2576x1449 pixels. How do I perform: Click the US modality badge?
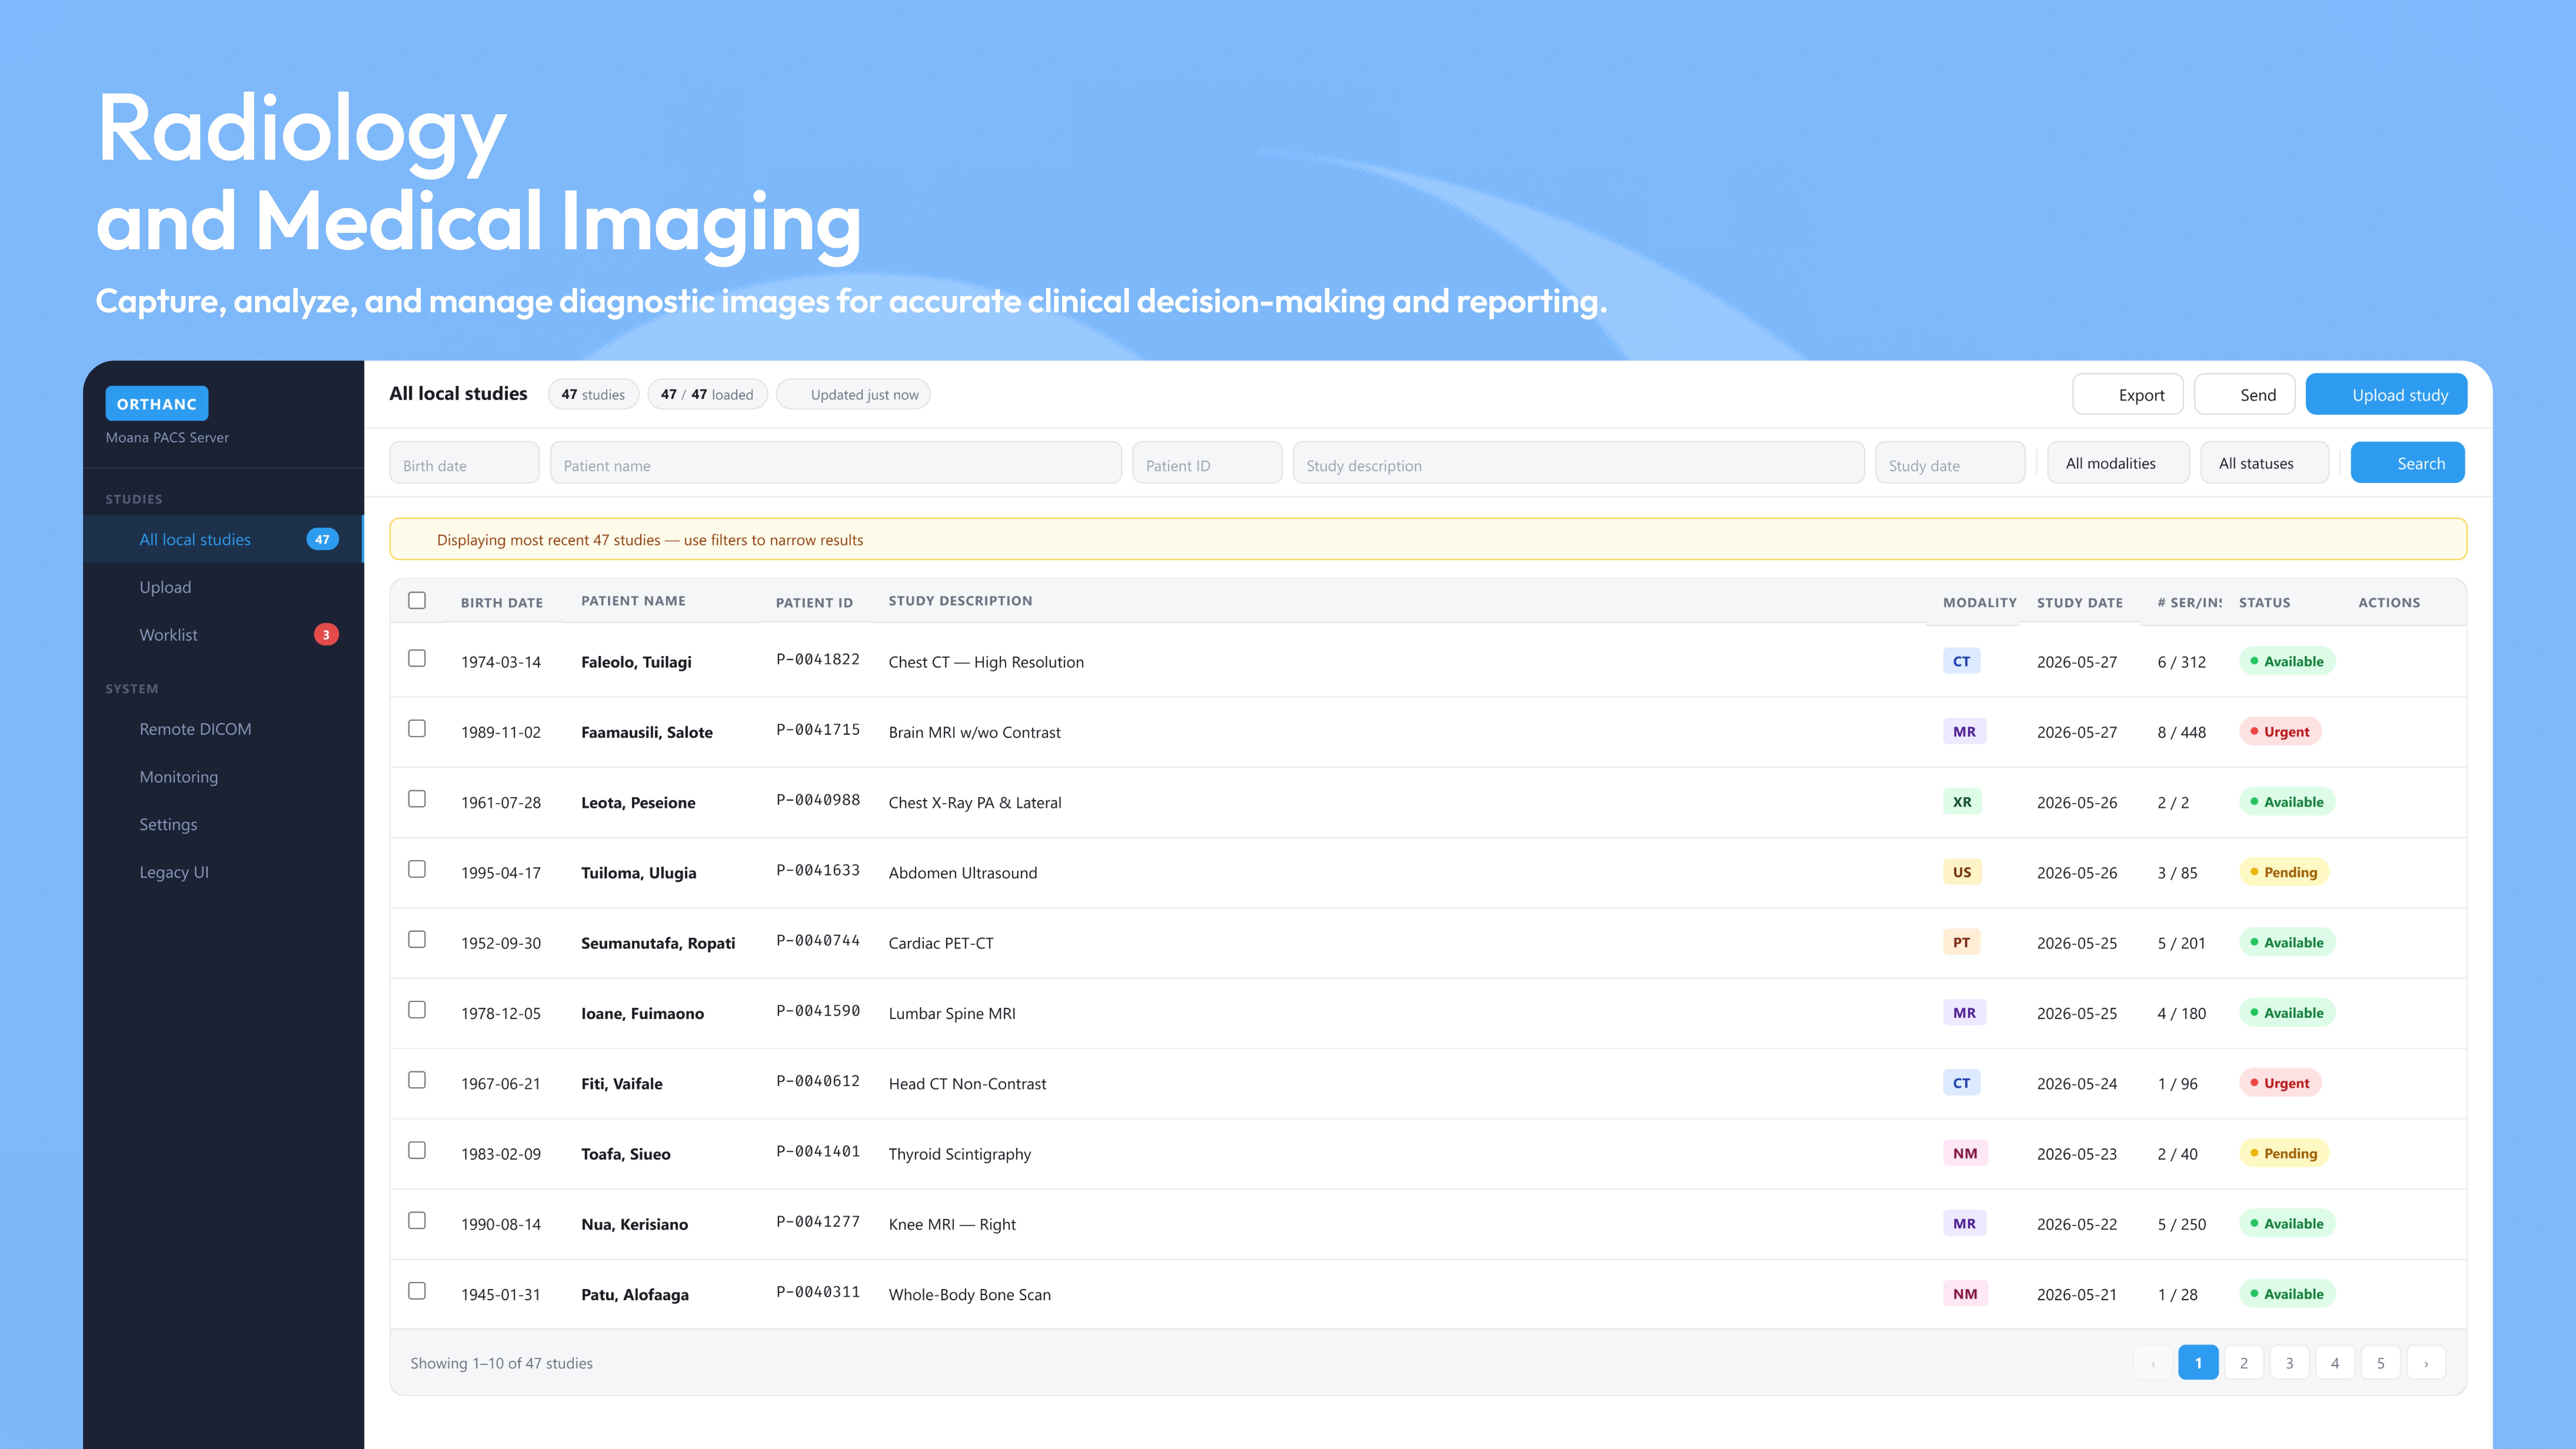tap(1962, 872)
